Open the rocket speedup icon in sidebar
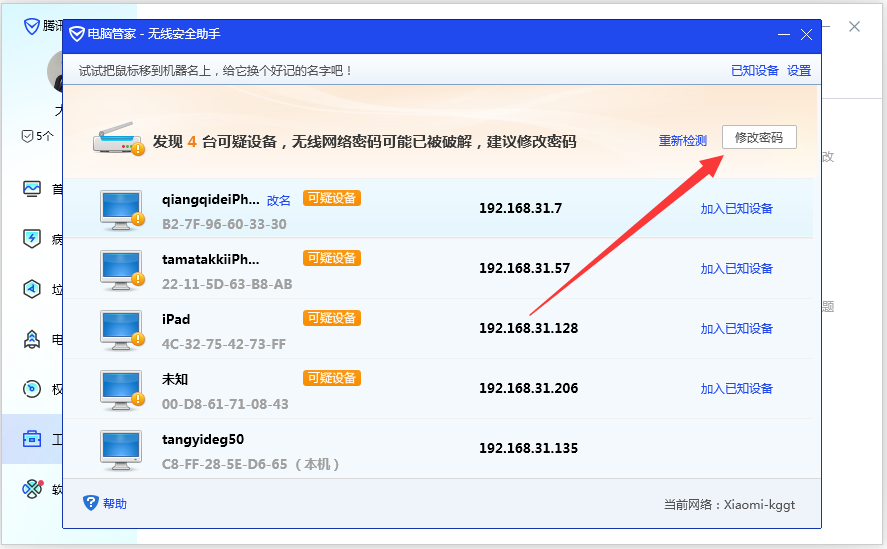The width and height of the screenshot is (887, 549). coord(32,339)
